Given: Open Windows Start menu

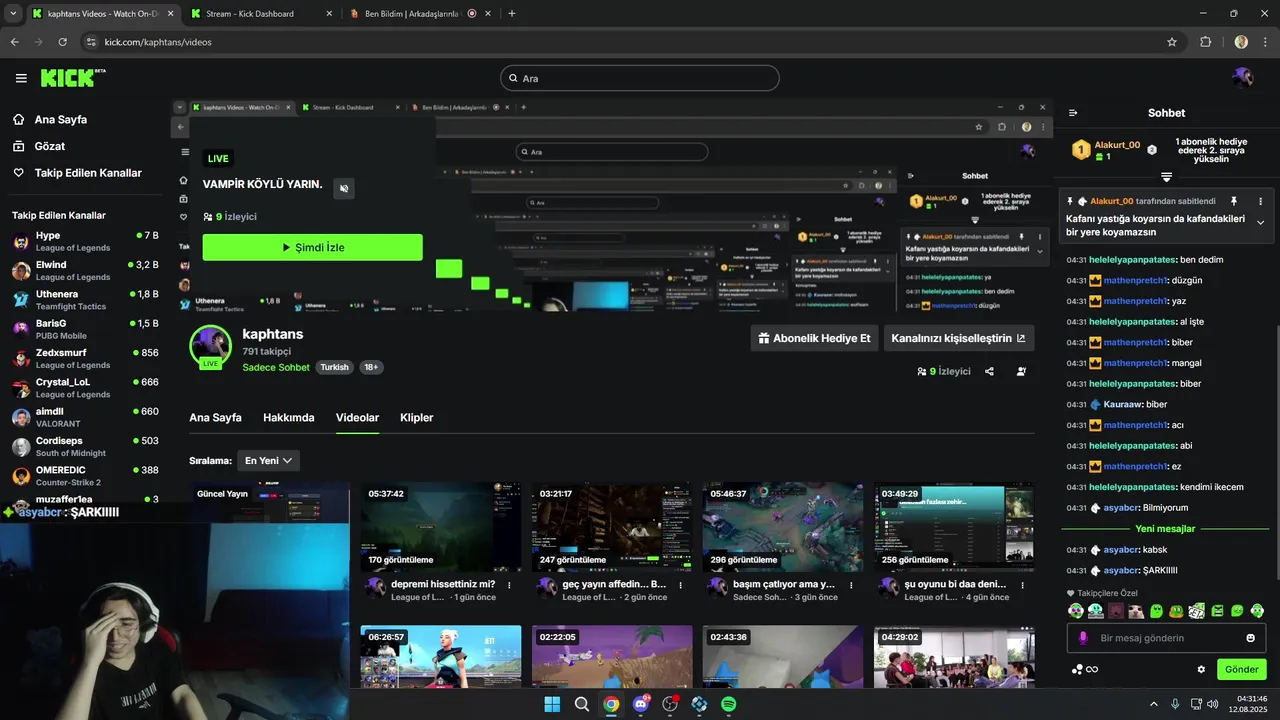Looking at the screenshot, I should (552, 704).
